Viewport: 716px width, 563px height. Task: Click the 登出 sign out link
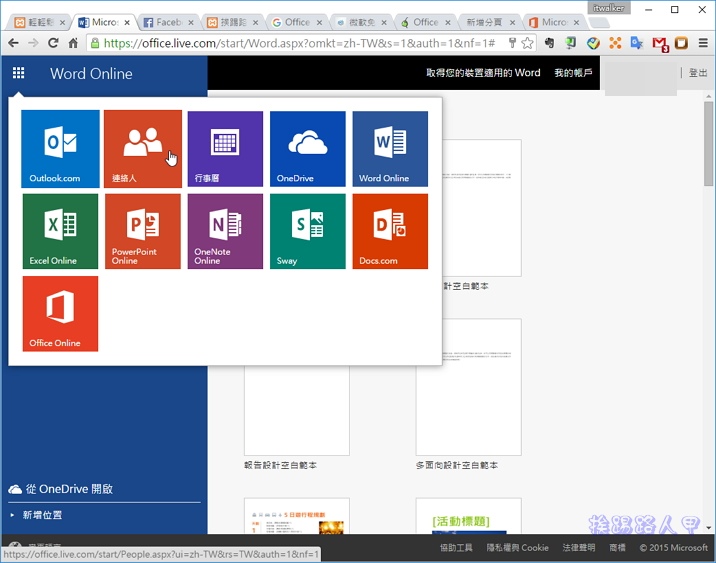click(698, 73)
